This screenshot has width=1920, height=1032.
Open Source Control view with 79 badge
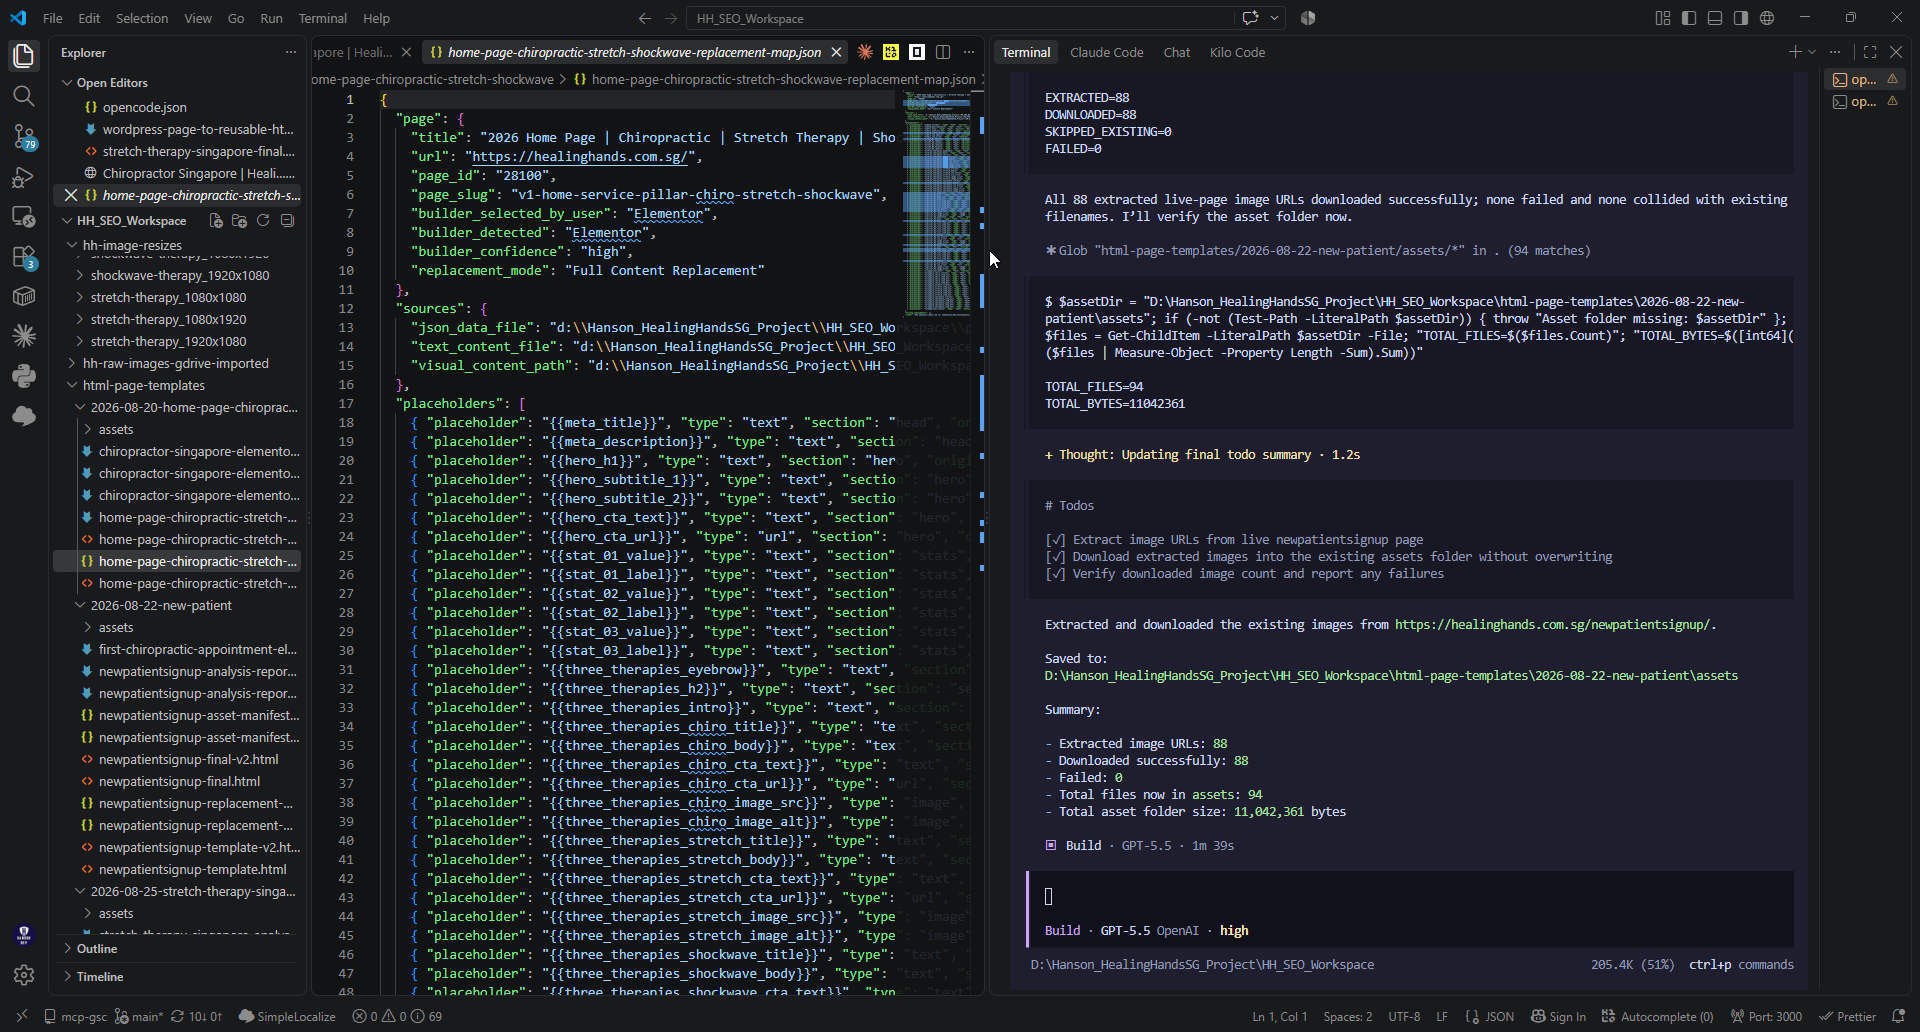(24, 137)
